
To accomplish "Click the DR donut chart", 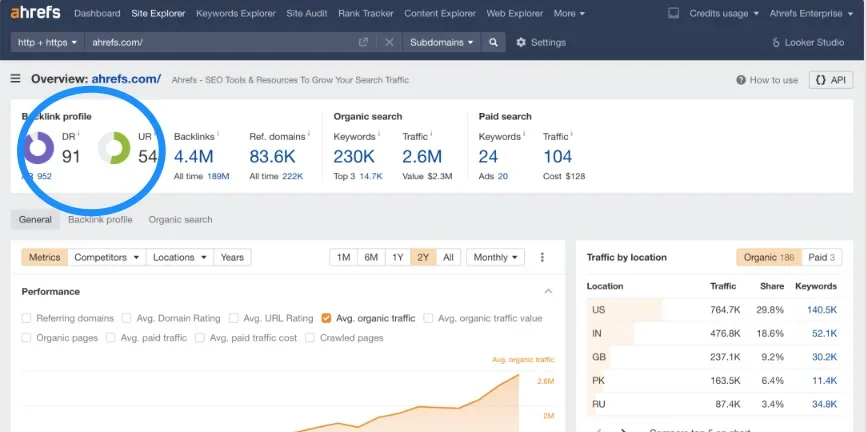I will pyautogui.click(x=38, y=148).
